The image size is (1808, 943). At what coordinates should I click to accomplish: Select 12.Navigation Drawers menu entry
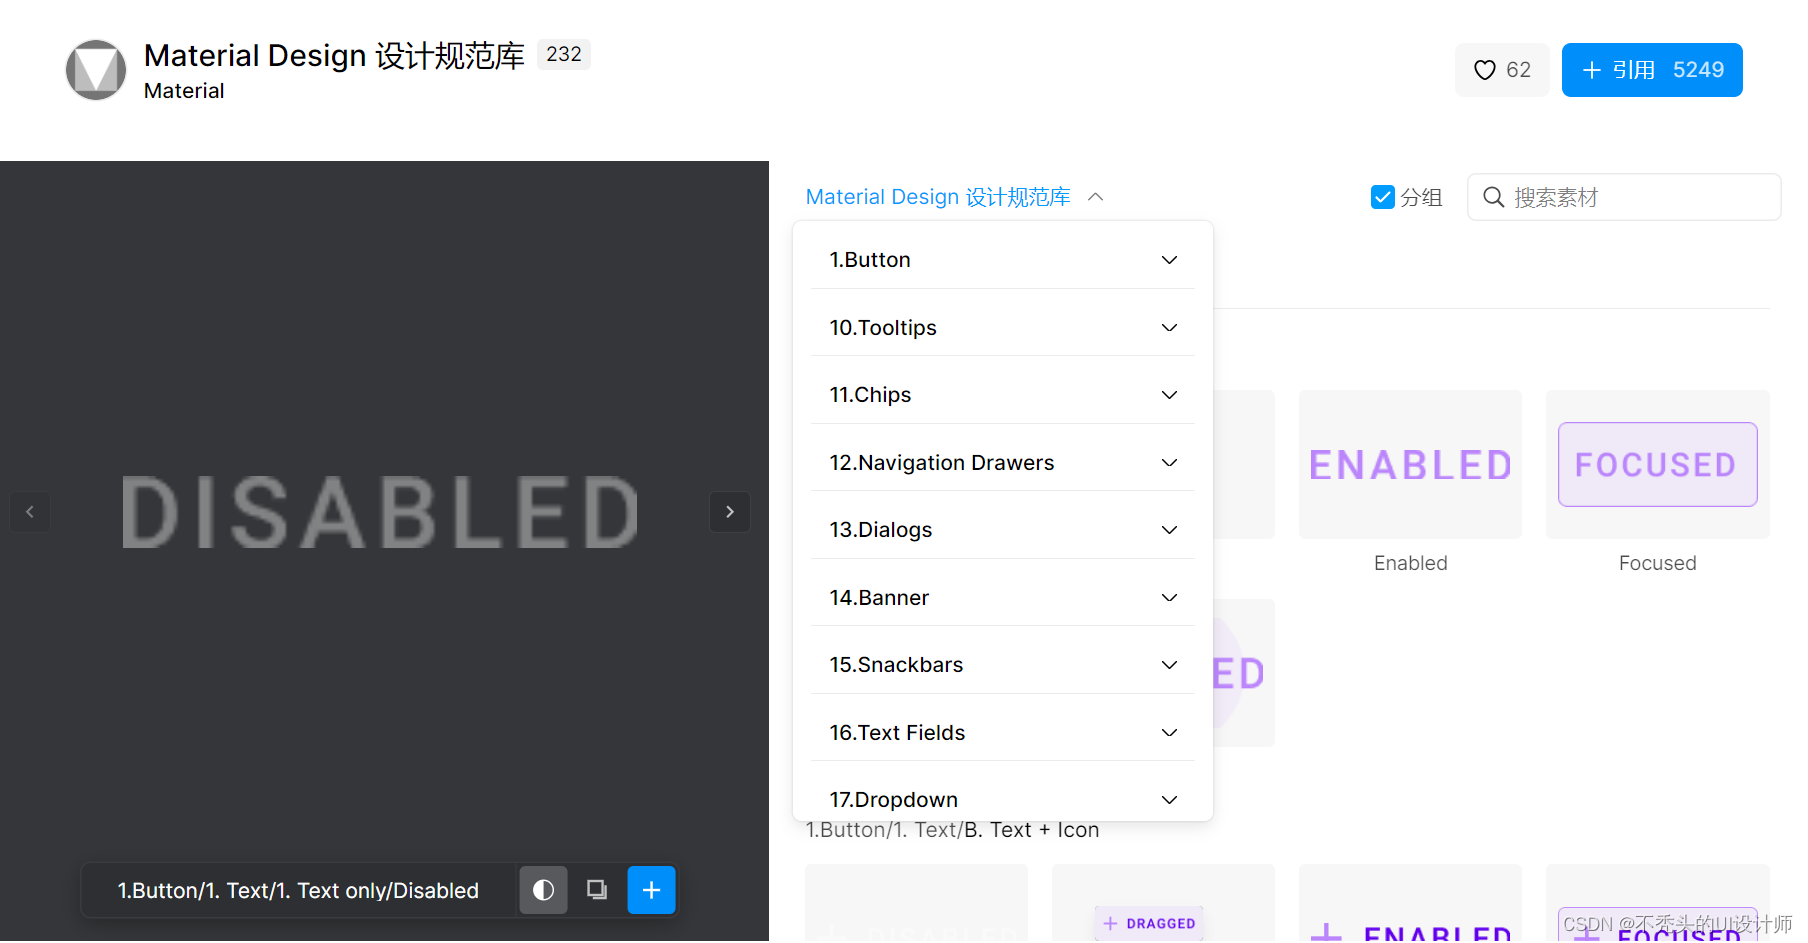coord(1003,463)
